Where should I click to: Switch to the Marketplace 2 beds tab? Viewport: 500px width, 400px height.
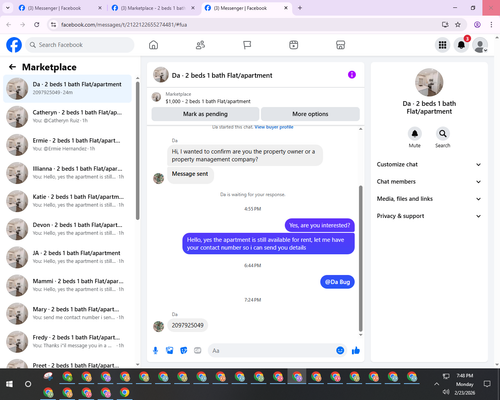[x=152, y=8]
